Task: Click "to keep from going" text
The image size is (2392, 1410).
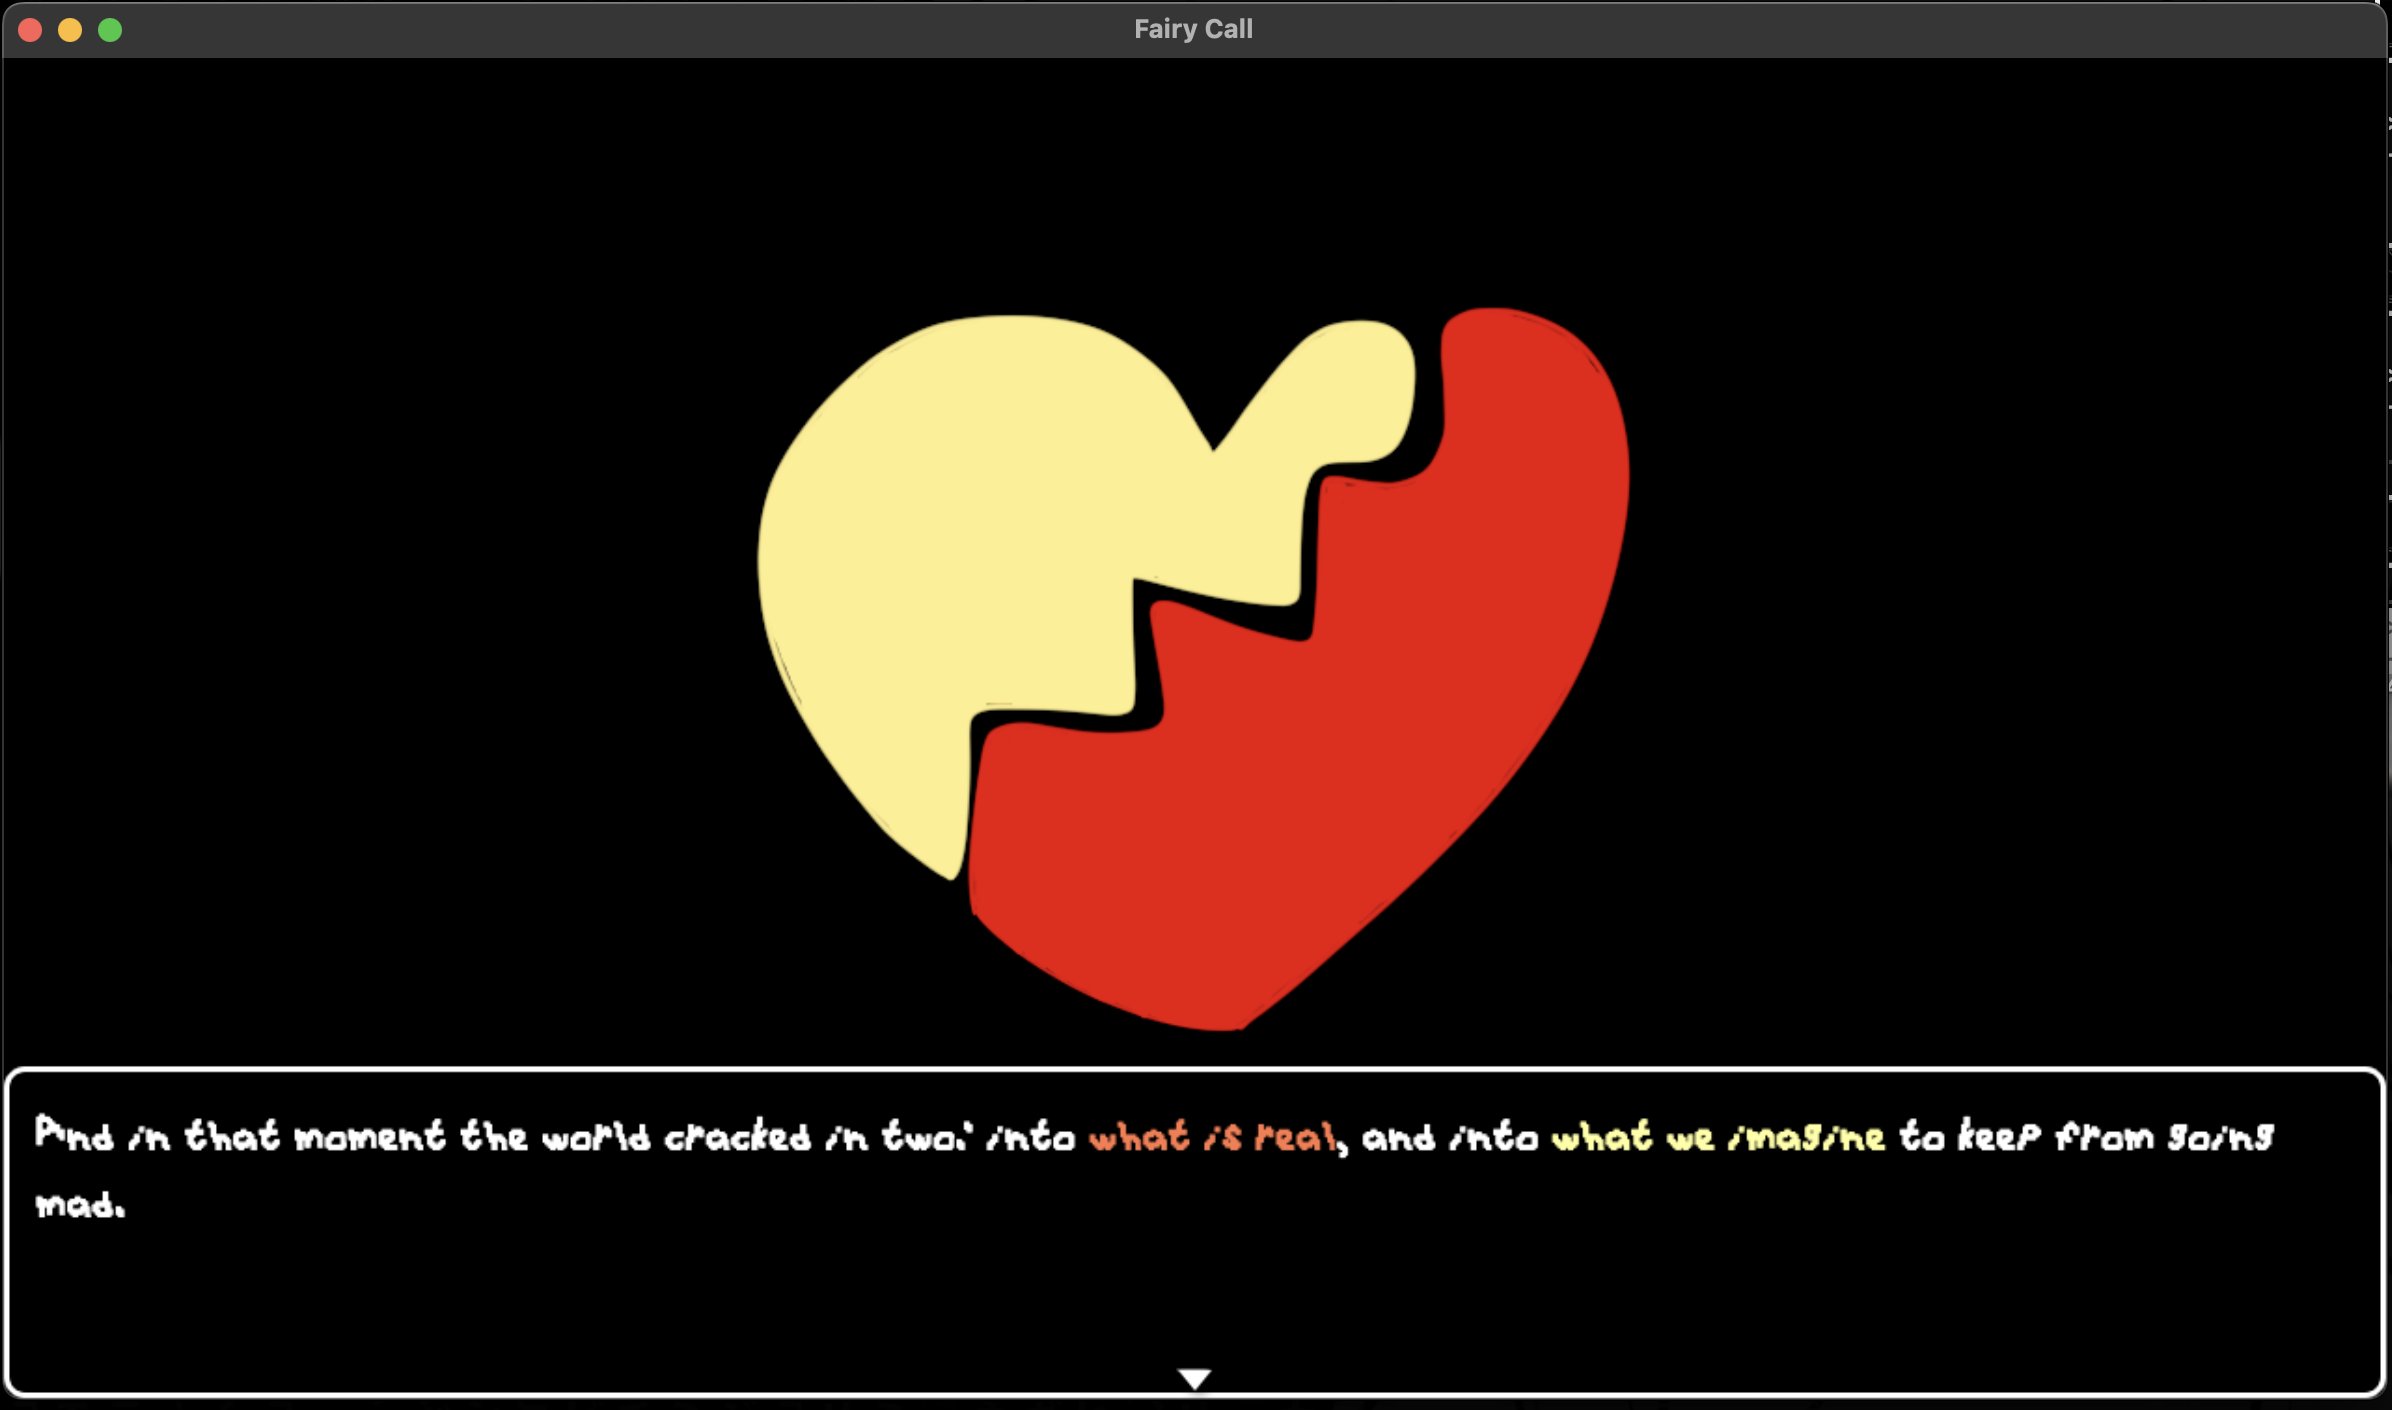Action: tap(2085, 1137)
